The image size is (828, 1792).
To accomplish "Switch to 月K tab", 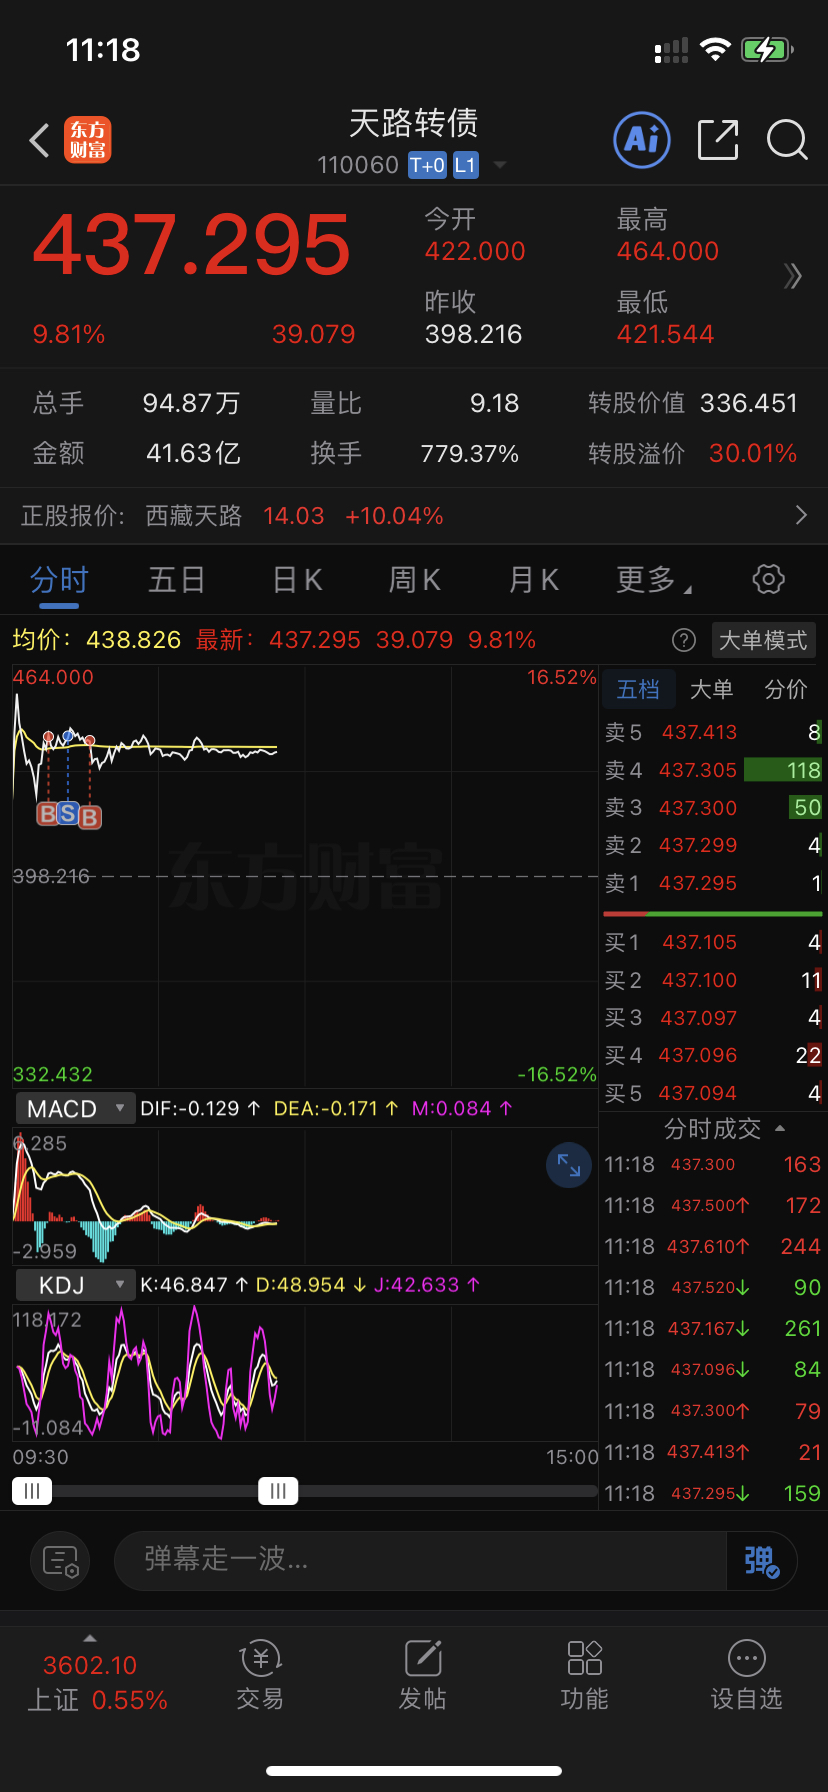I will click(534, 580).
